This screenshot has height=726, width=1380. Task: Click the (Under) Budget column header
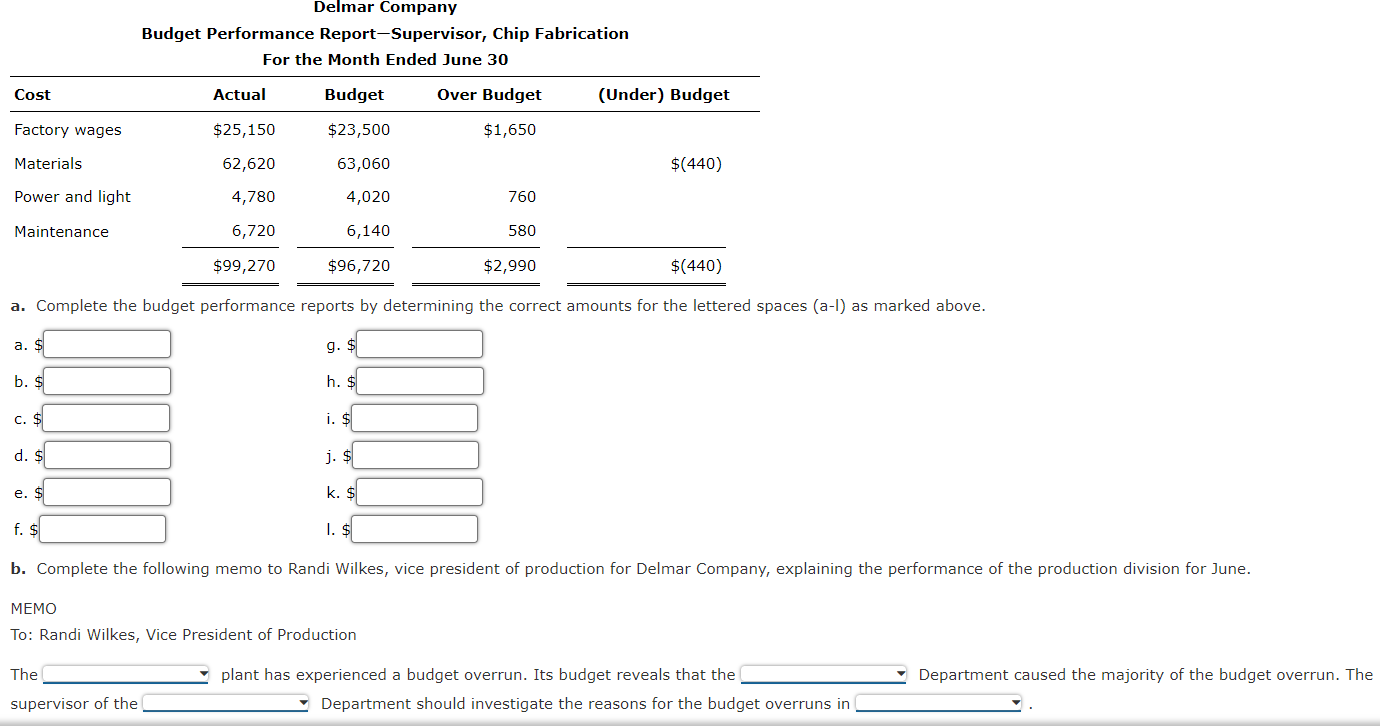click(x=664, y=95)
